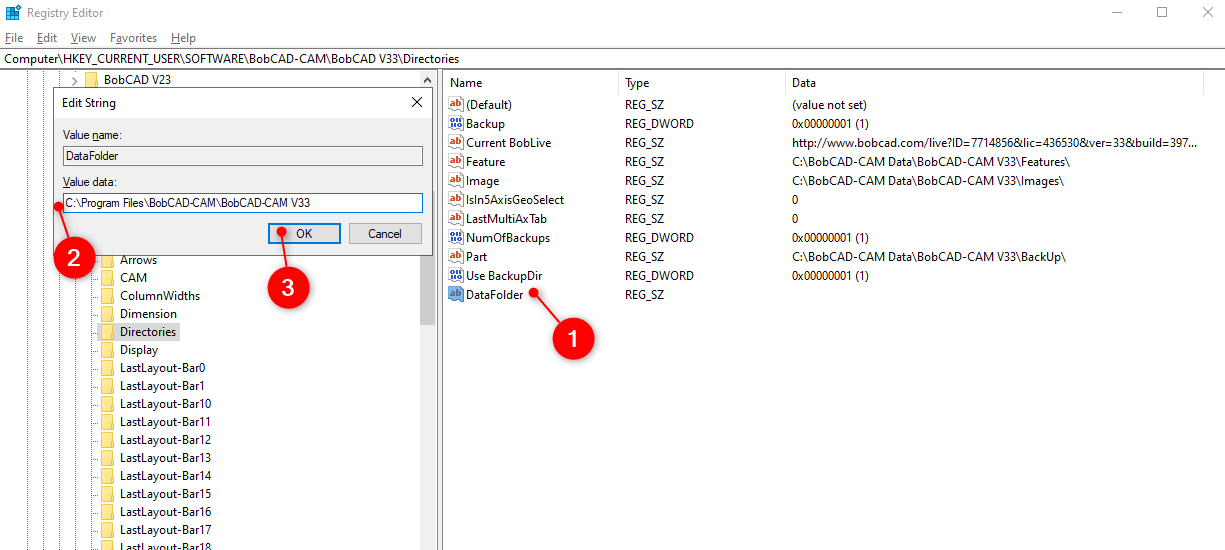
Task: Select the Directories key folder icon
Action: (x=108, y=332)
